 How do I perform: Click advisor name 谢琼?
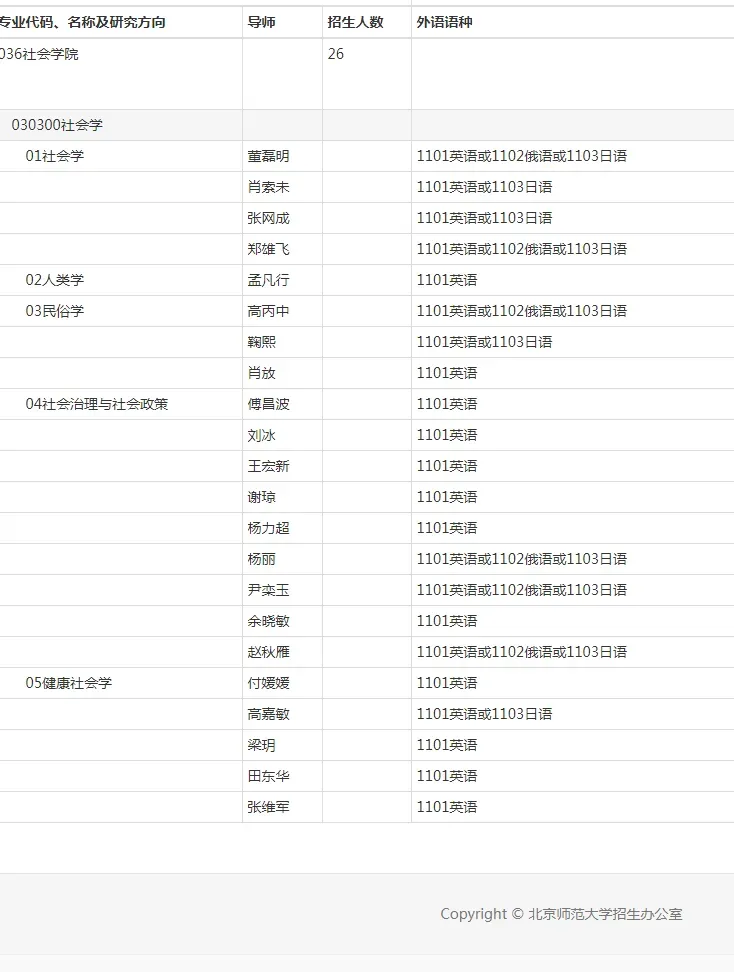tap(262, 497)
